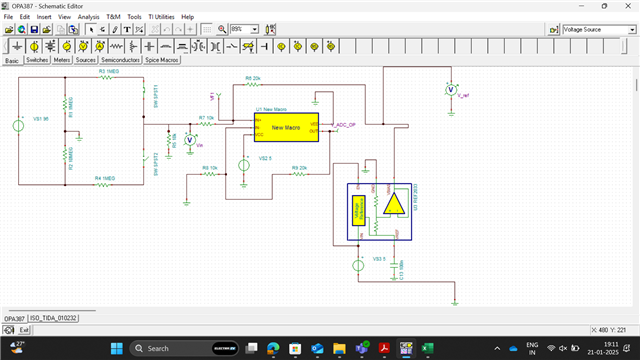
Task: Click the Exit button at bottom left
Action: coord(24,330)
